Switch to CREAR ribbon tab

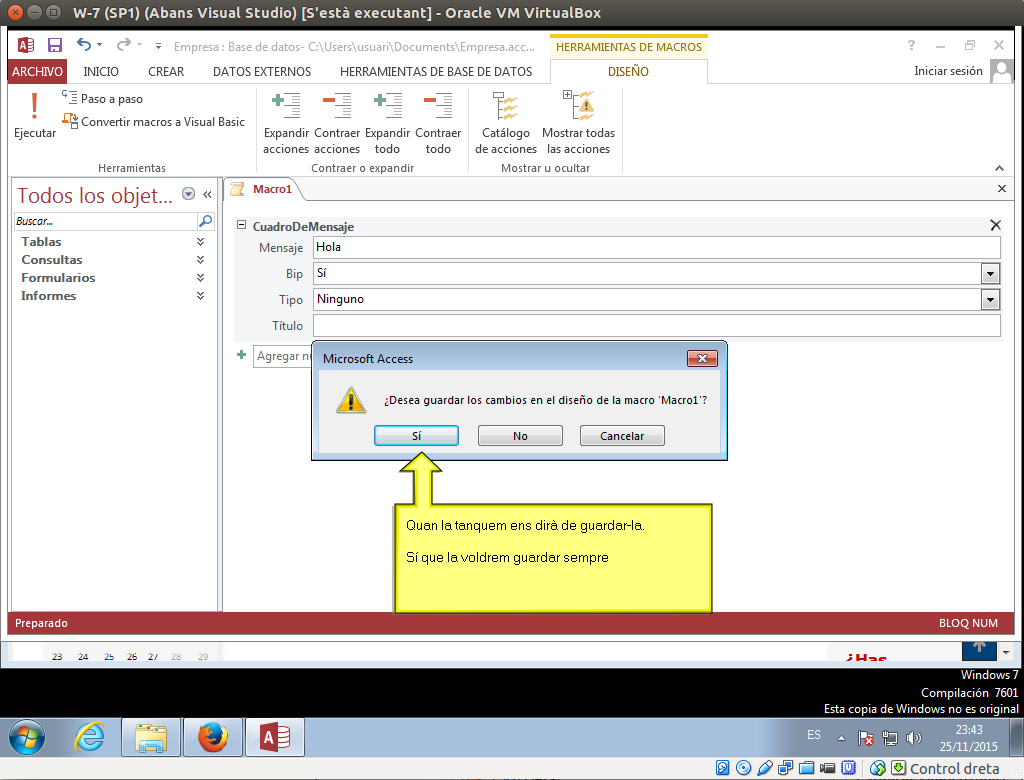166,72
